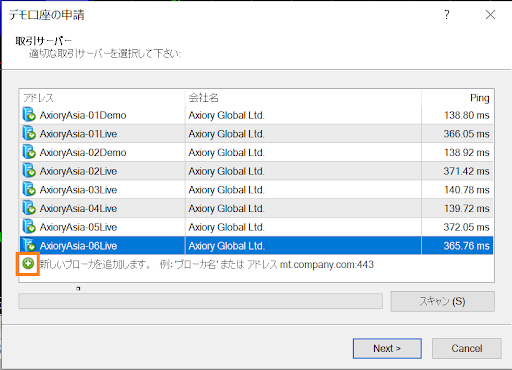512x370 pixels.
Task: Select the AxioryAsia-01Live server row
Action: (x=256, y=134)
